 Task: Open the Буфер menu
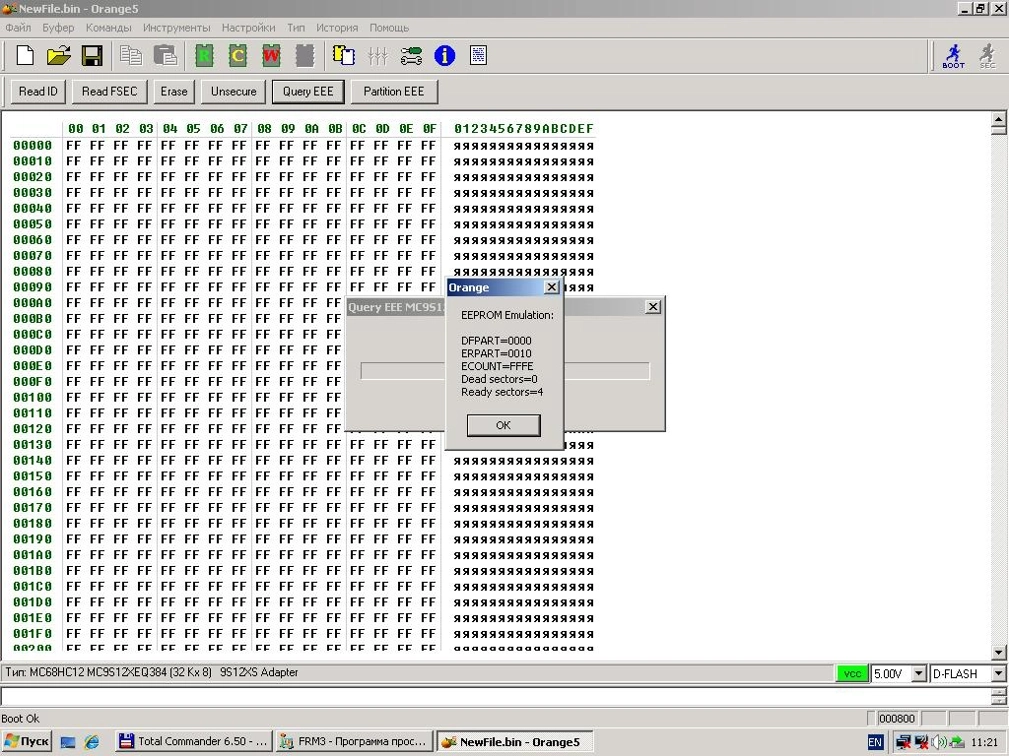pos(59,28)
